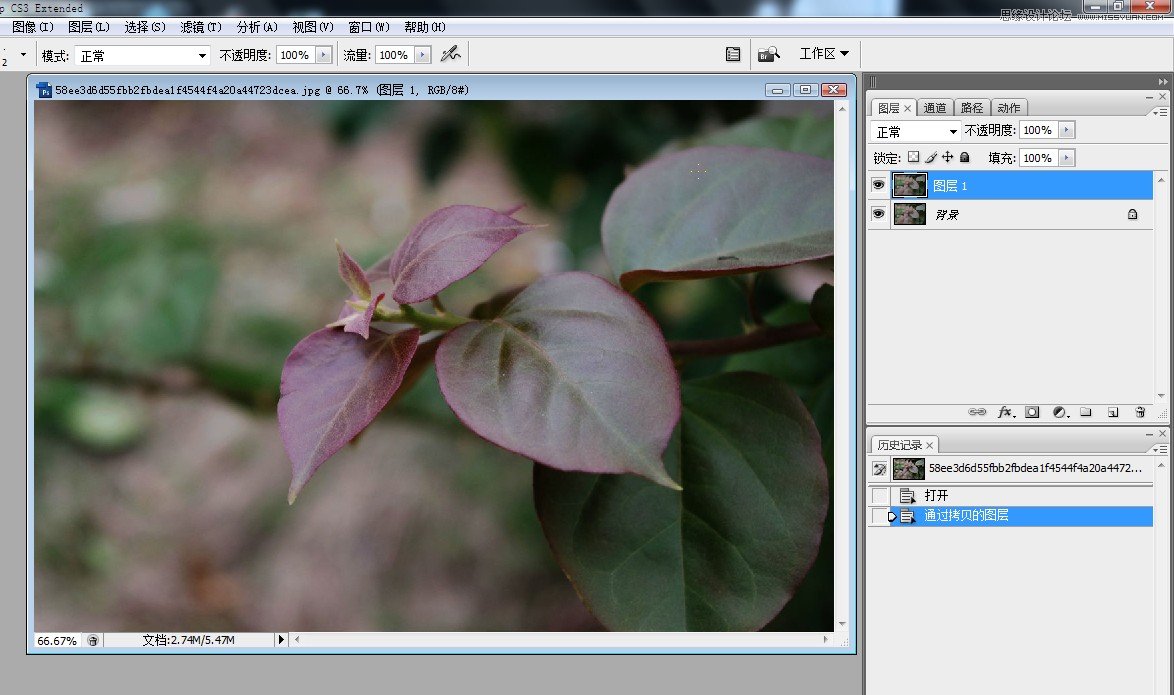
Task: Add a layer mask
Action: click(1032, 412)
